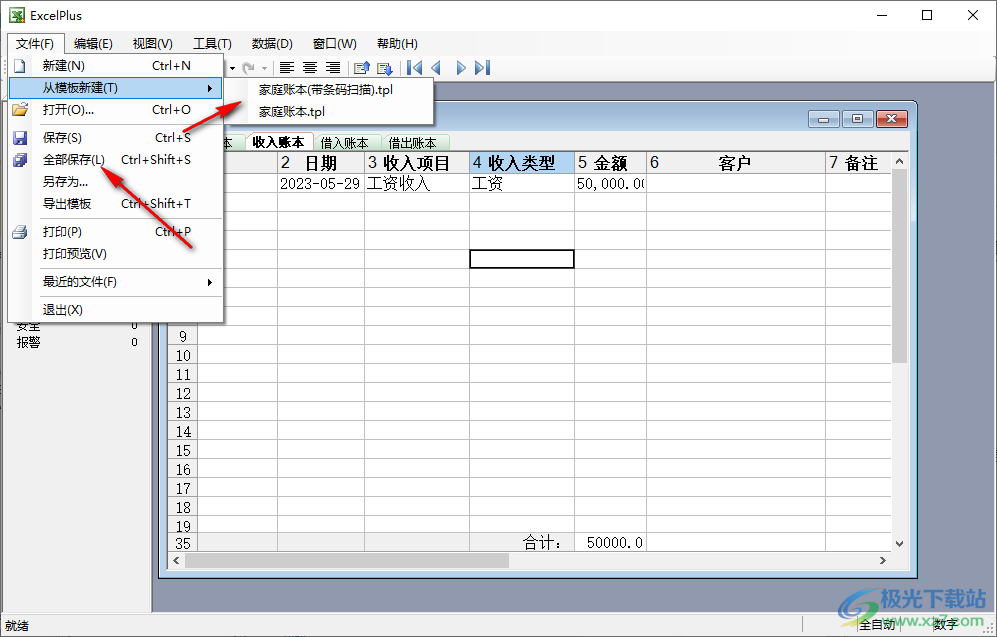Switch to 借入账本 tab

click(x=345, y=143)
